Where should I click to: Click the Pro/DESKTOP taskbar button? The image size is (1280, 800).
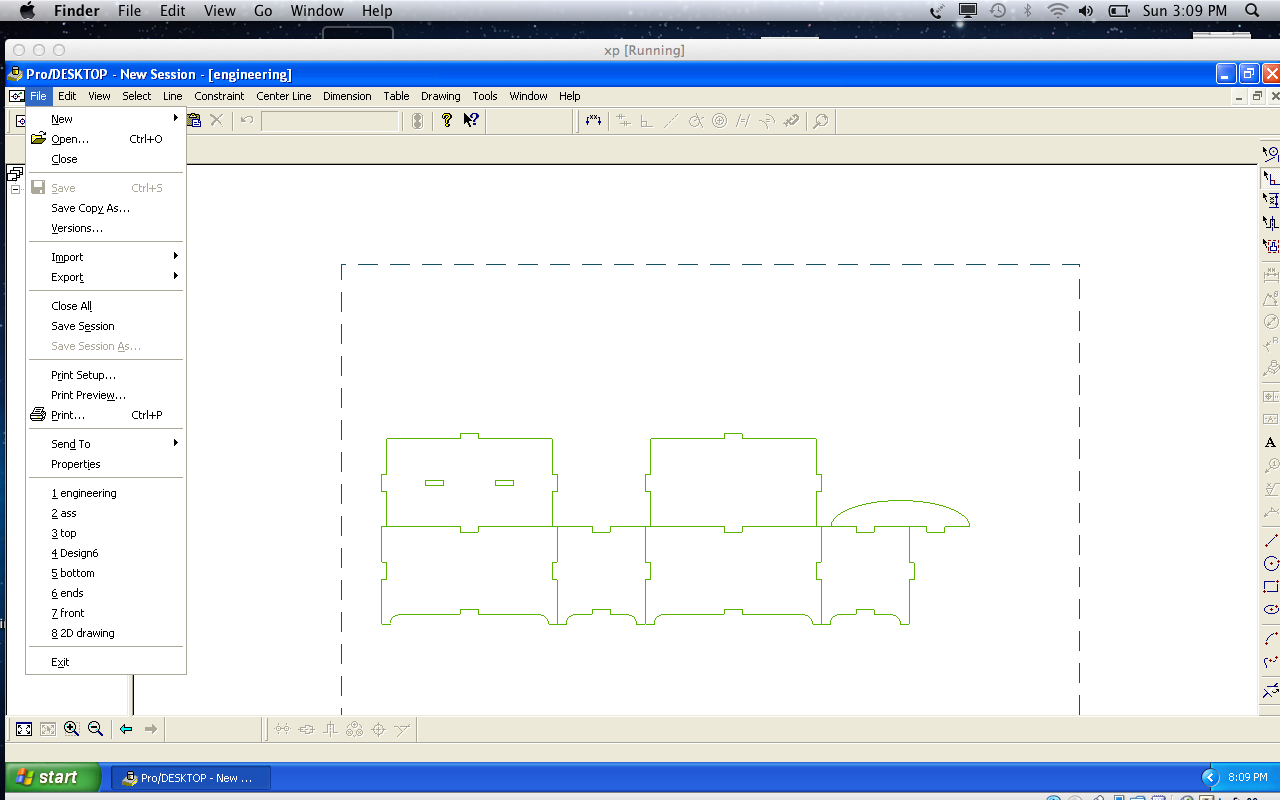click(x=190, y=778)
